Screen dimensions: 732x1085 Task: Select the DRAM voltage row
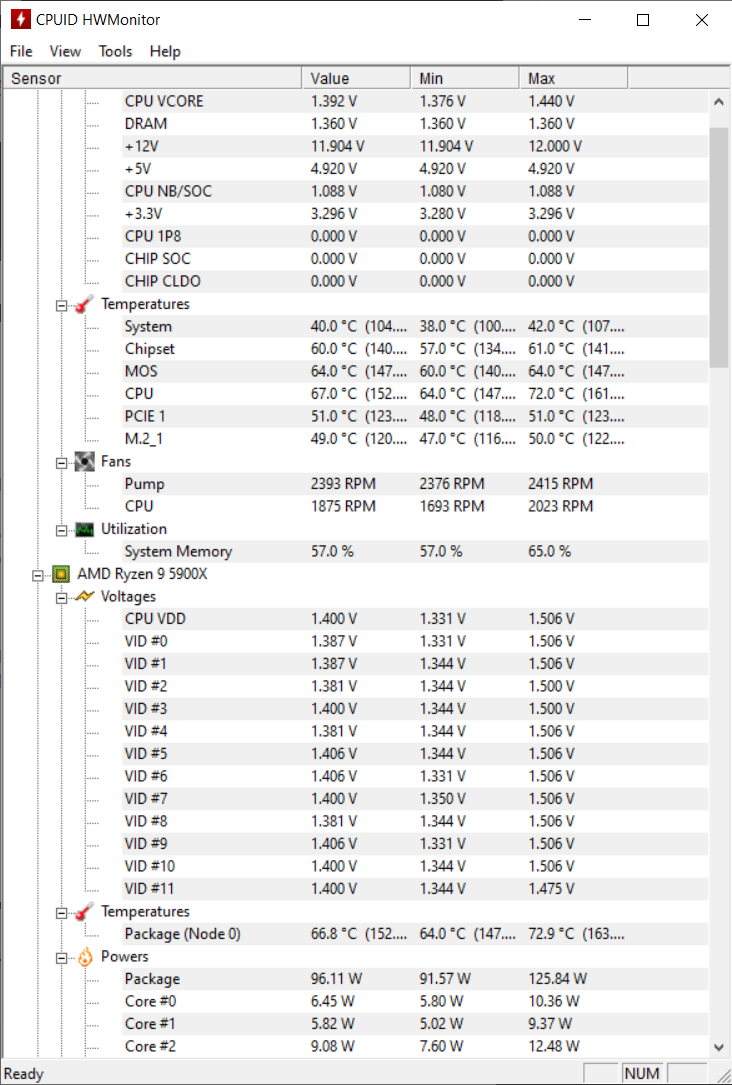coord(414,124)
